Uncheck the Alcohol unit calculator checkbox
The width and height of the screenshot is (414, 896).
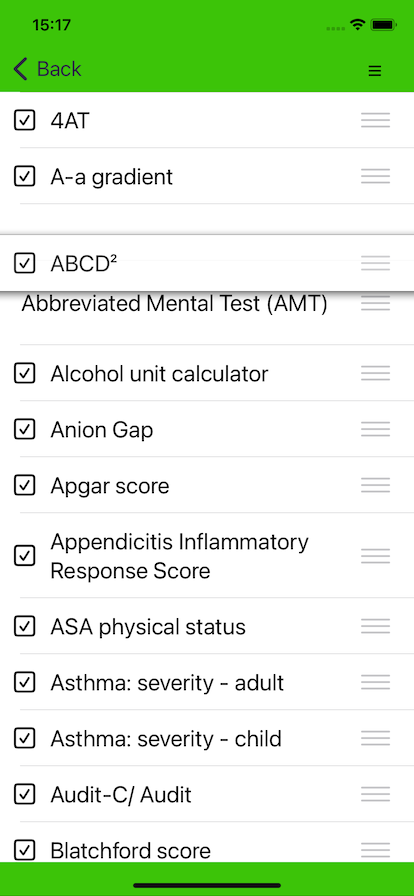pyautogui.click(x=25, y=374)
